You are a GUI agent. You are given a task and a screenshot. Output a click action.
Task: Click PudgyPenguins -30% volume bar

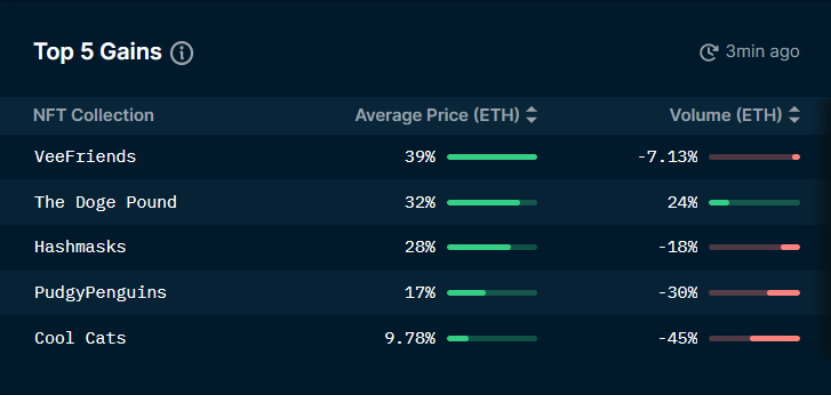click(x=754, y=293)
